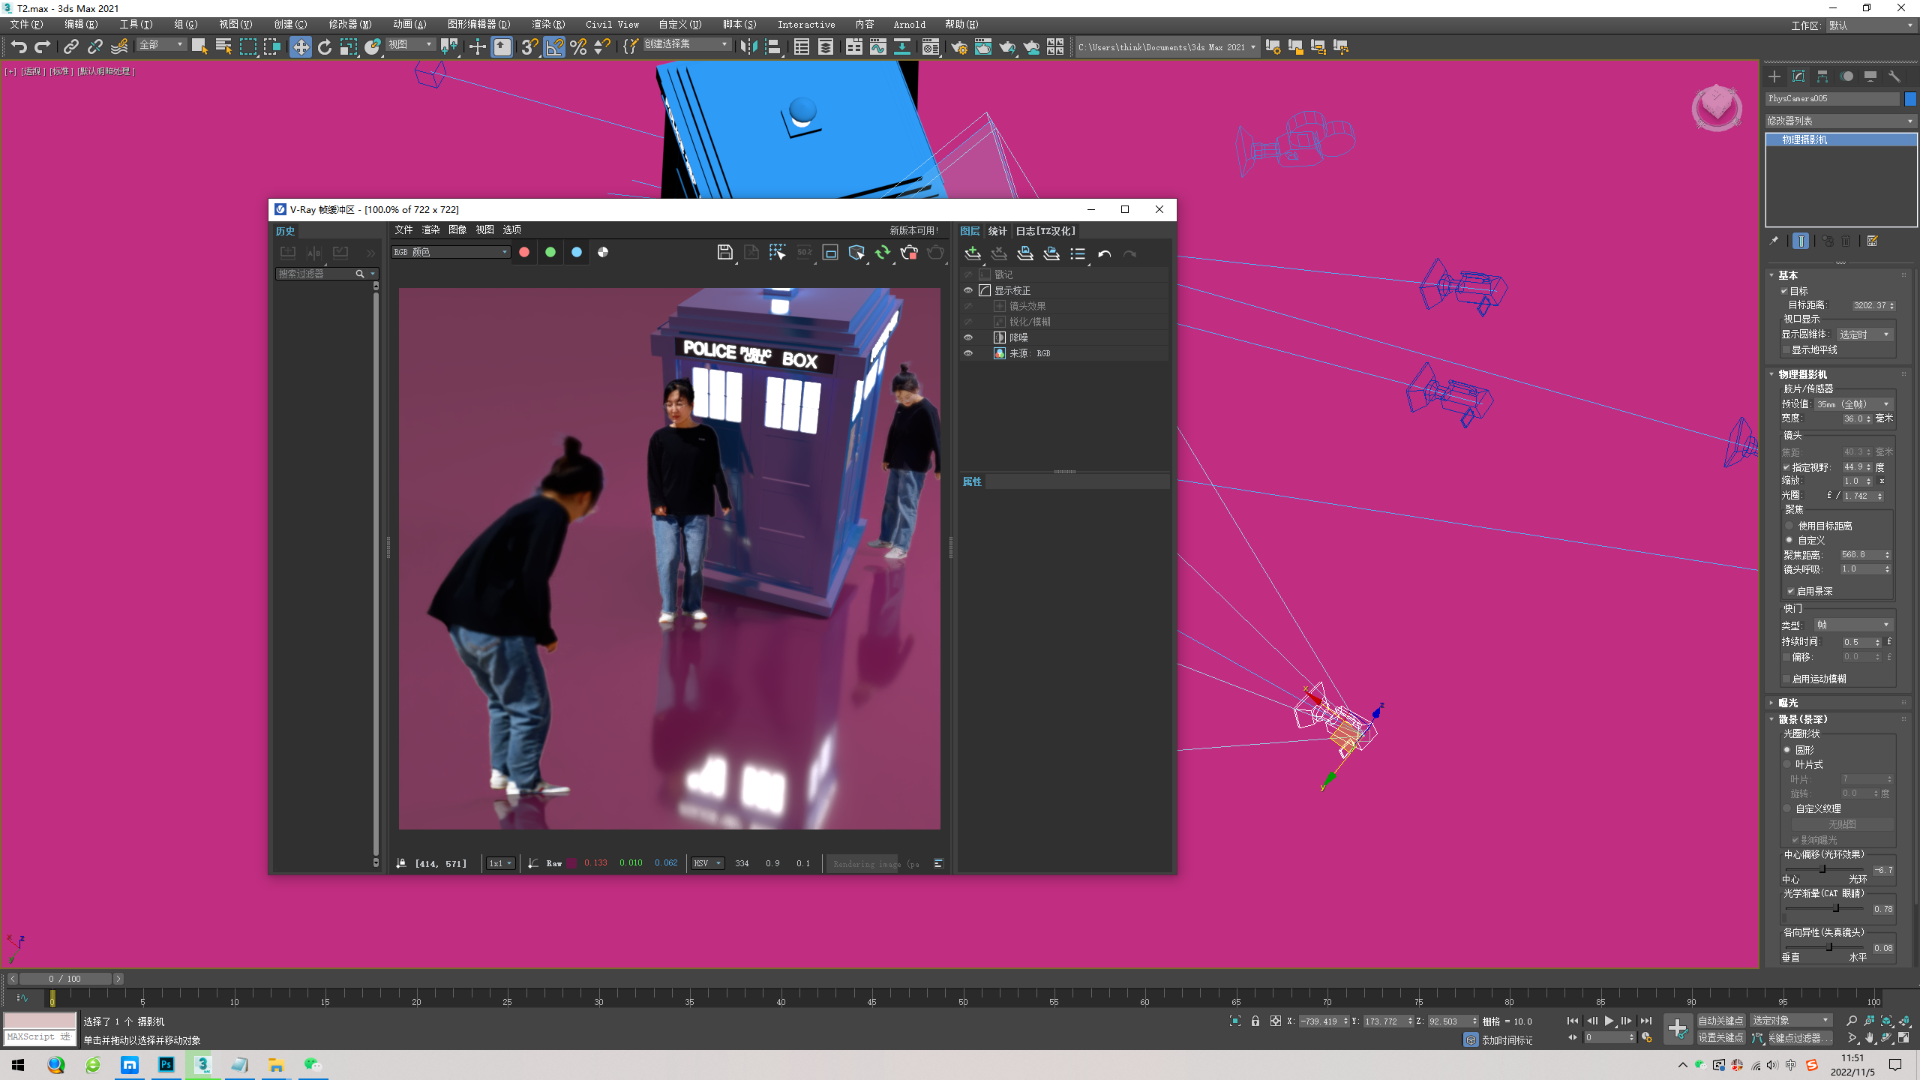
Task: Enable the 显示地平线 checkbox
Action: click(x=1787, y=350)
